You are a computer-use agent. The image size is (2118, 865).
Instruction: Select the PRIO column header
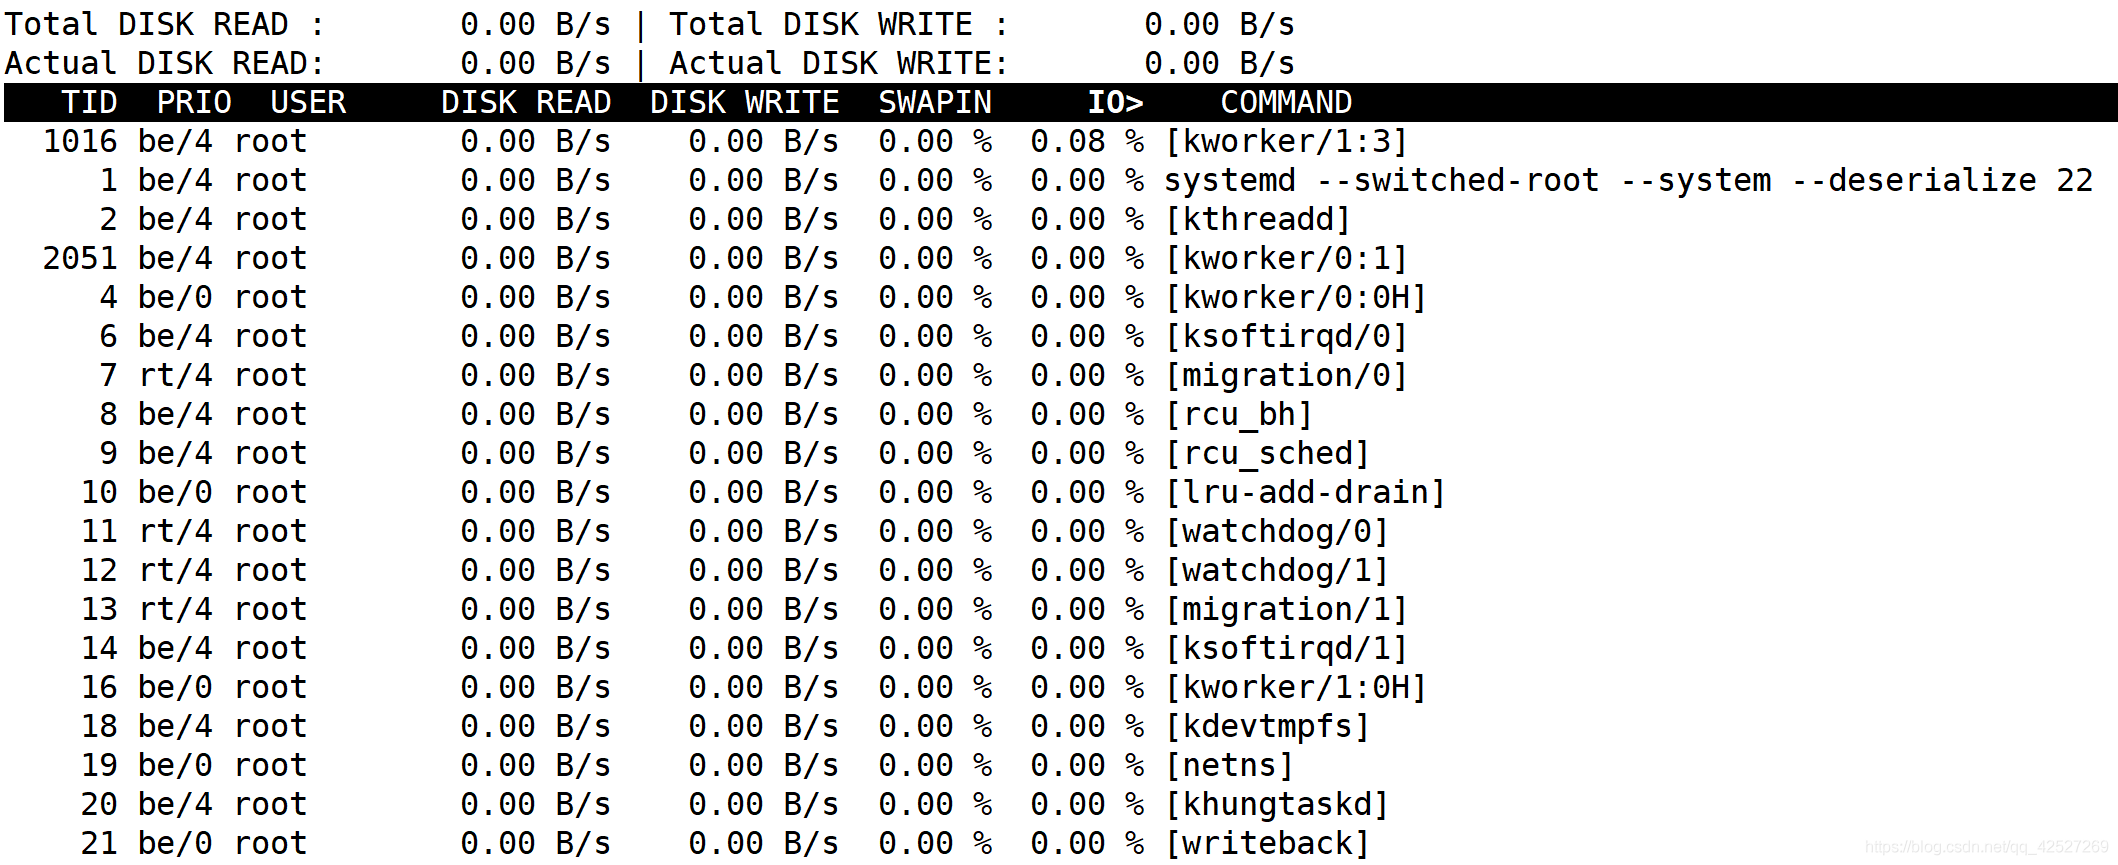coord(194,102)
